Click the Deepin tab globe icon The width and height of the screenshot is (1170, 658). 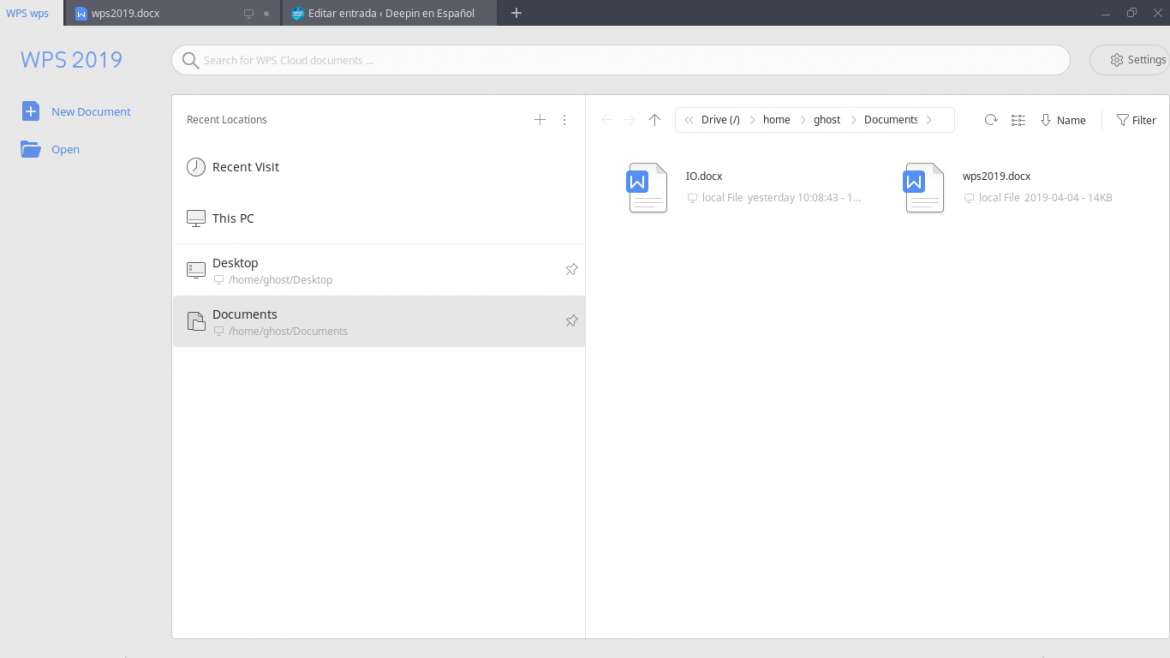pos(297,13)
